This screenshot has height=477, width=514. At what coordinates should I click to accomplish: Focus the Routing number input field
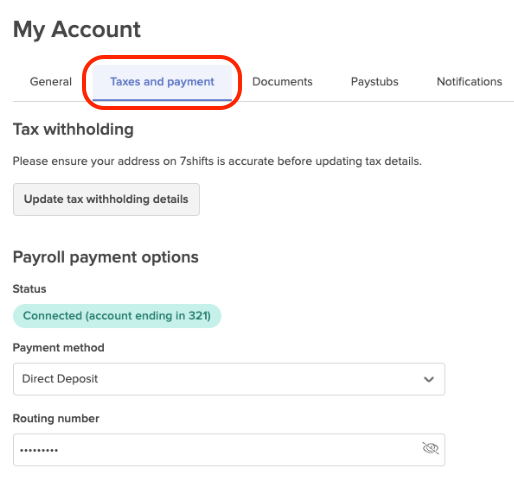(x=229, y=450)
